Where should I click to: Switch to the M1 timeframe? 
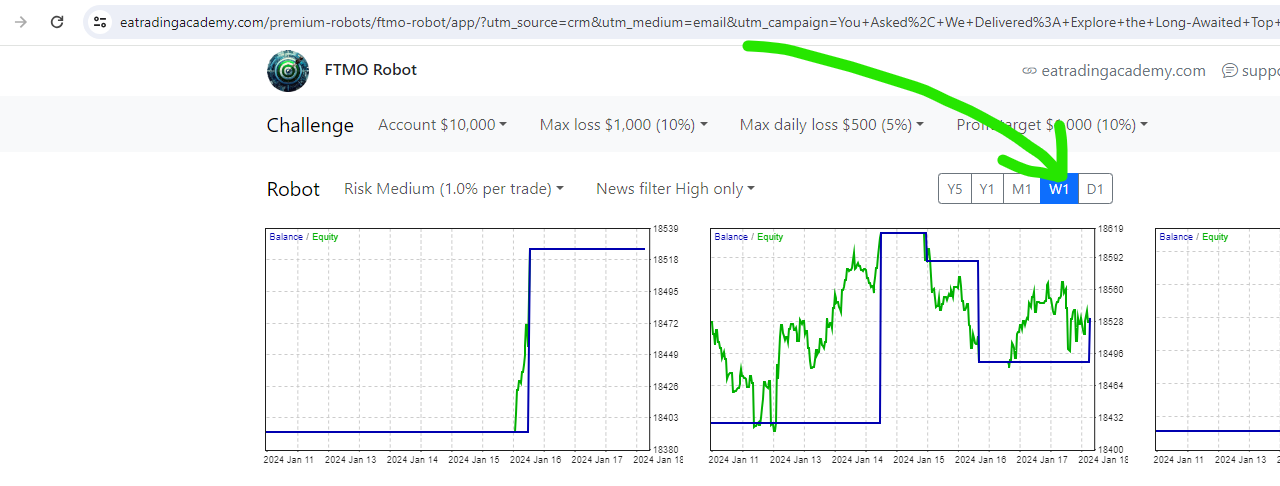point(1022,188)
